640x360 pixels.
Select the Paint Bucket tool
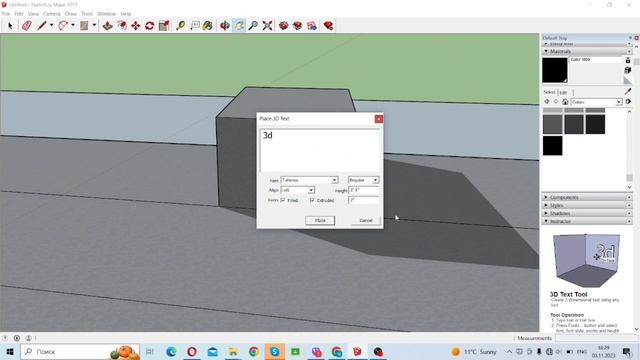[x=208, y=26]
